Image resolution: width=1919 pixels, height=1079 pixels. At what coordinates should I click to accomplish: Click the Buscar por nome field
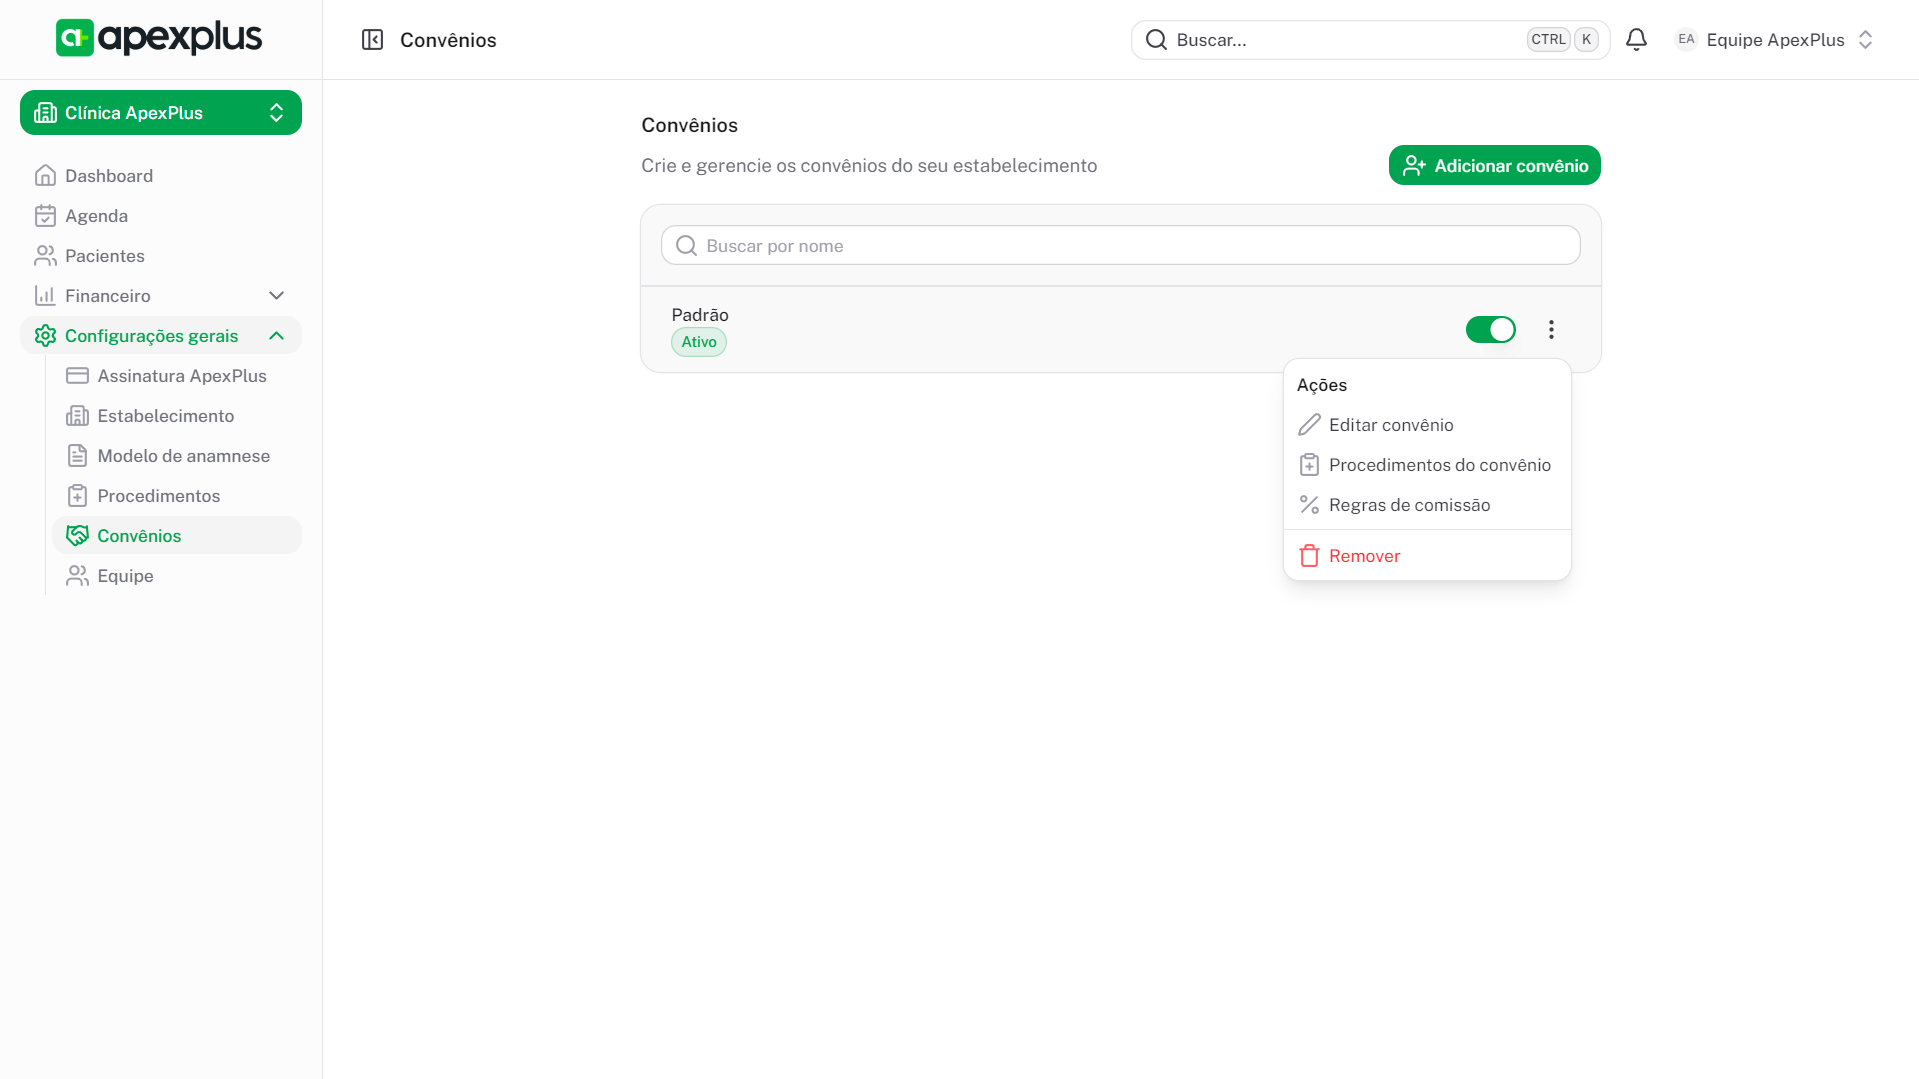(x=1120, y=246)
